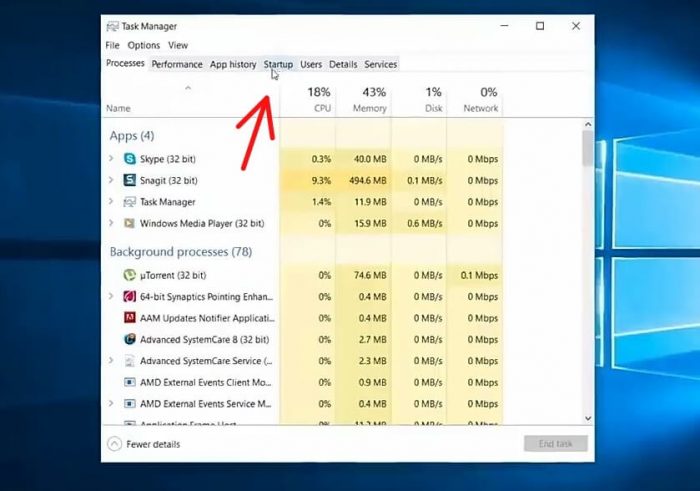Switch to the Services tab
The height and width of the screenshot is (491, 700).
click(380, 64)
